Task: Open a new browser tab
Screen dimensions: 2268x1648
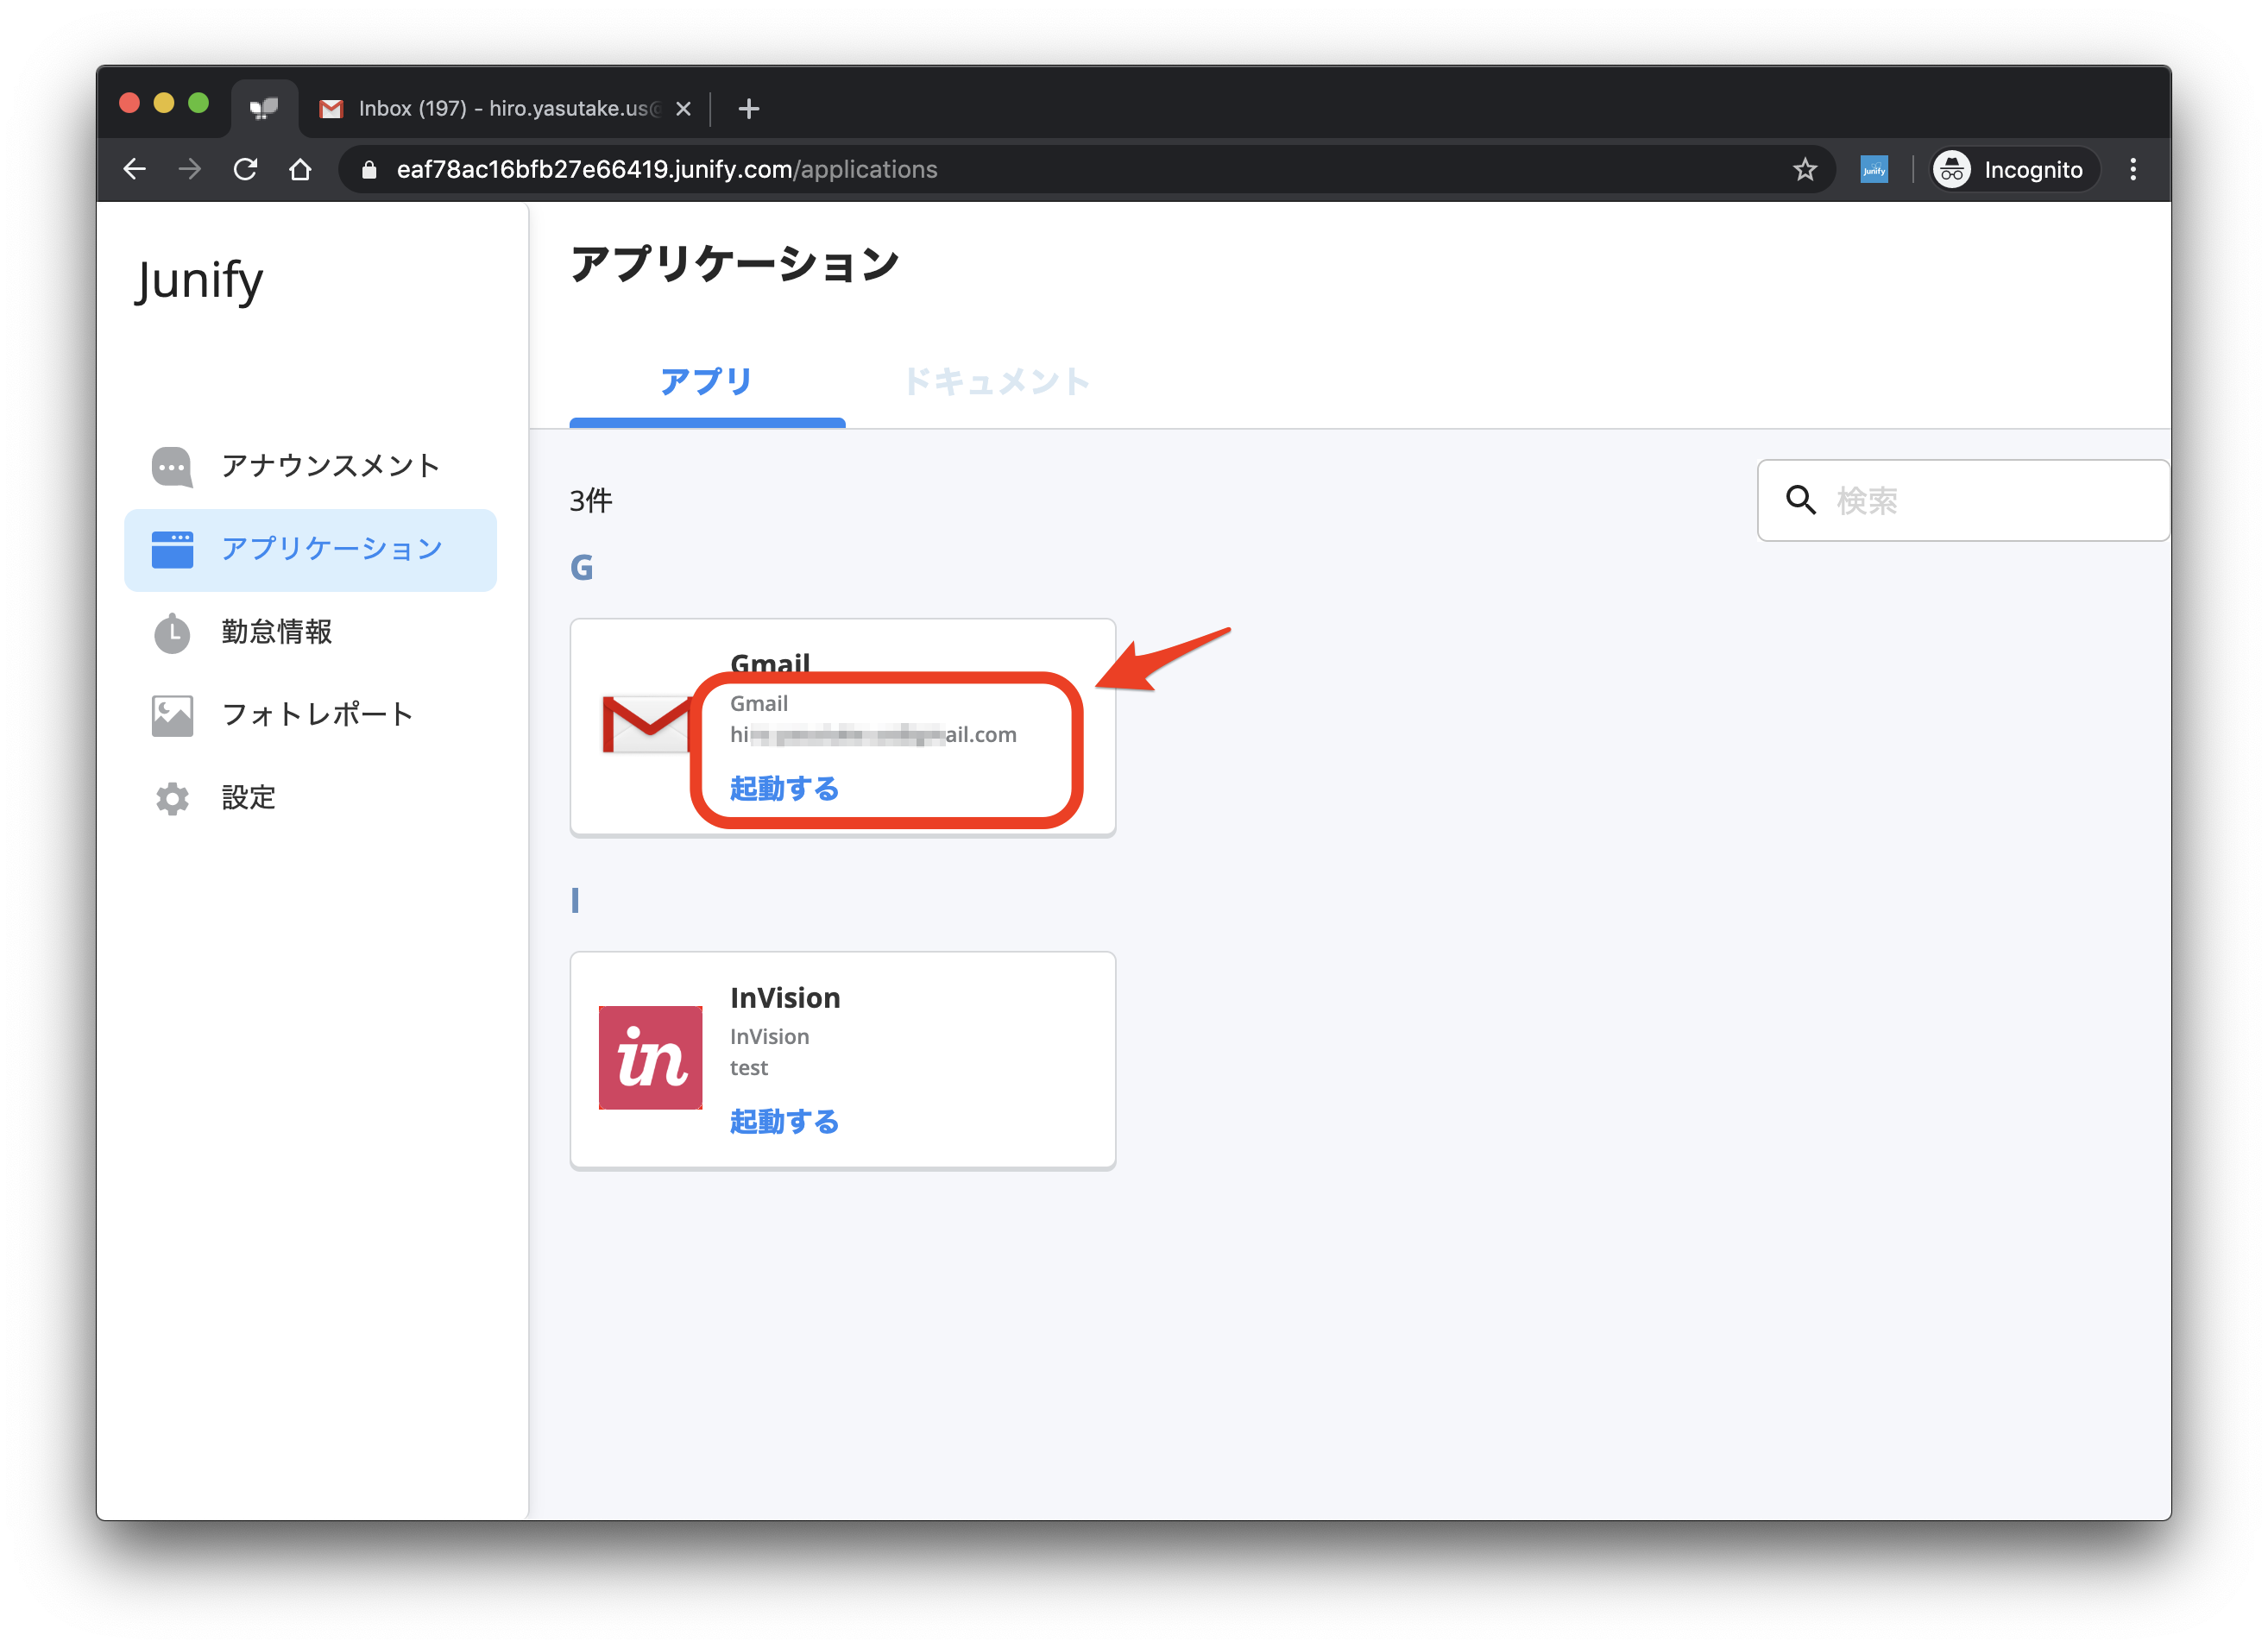Action: [x=748, y=108]
